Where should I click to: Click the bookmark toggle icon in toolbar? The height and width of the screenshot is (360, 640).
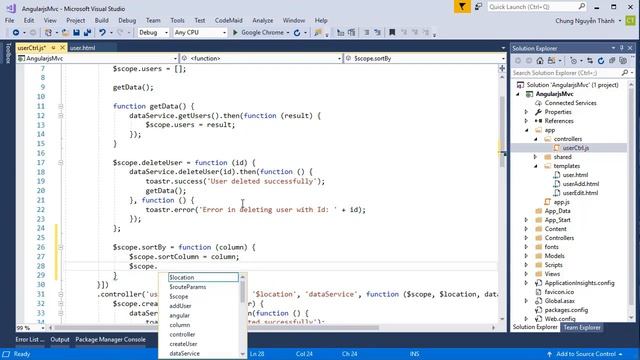coord(392,32)
